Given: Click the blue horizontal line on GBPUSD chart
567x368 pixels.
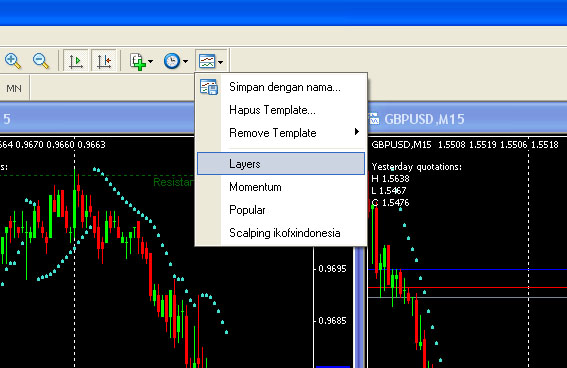Looking at the screenshot, I should pos(467,269).
